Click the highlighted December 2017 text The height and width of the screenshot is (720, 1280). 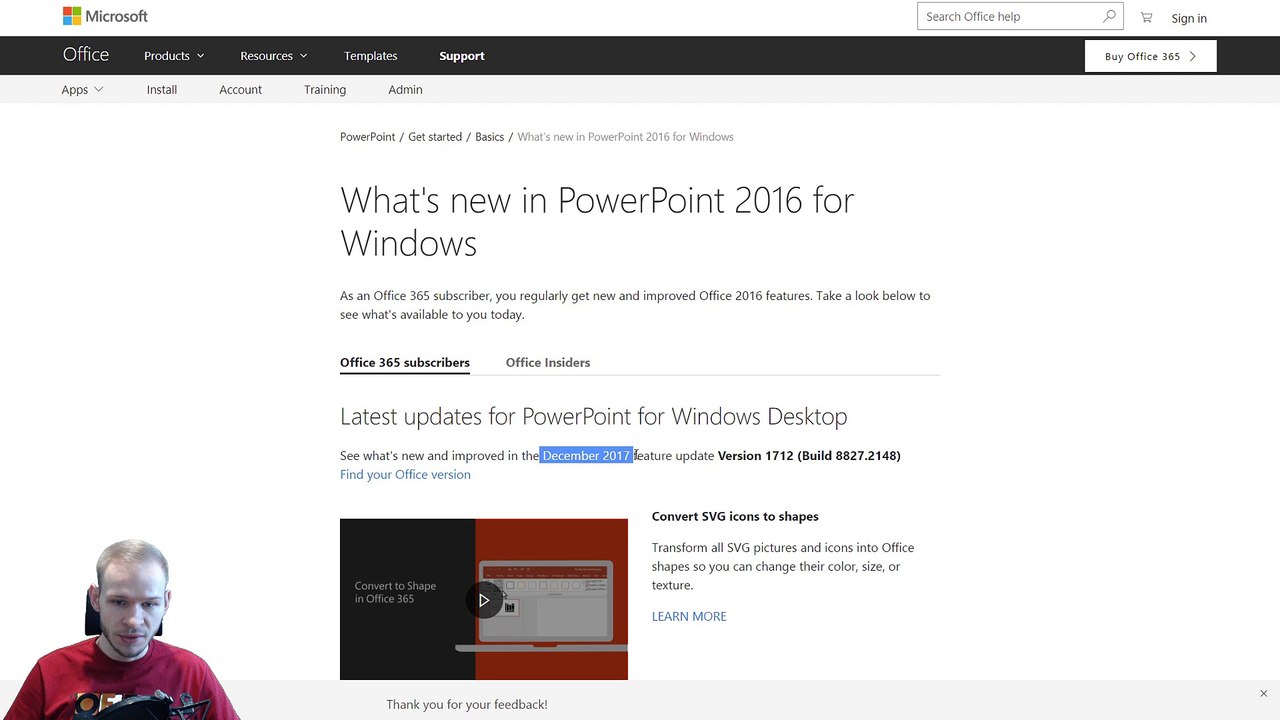click(x=587, y=456)
